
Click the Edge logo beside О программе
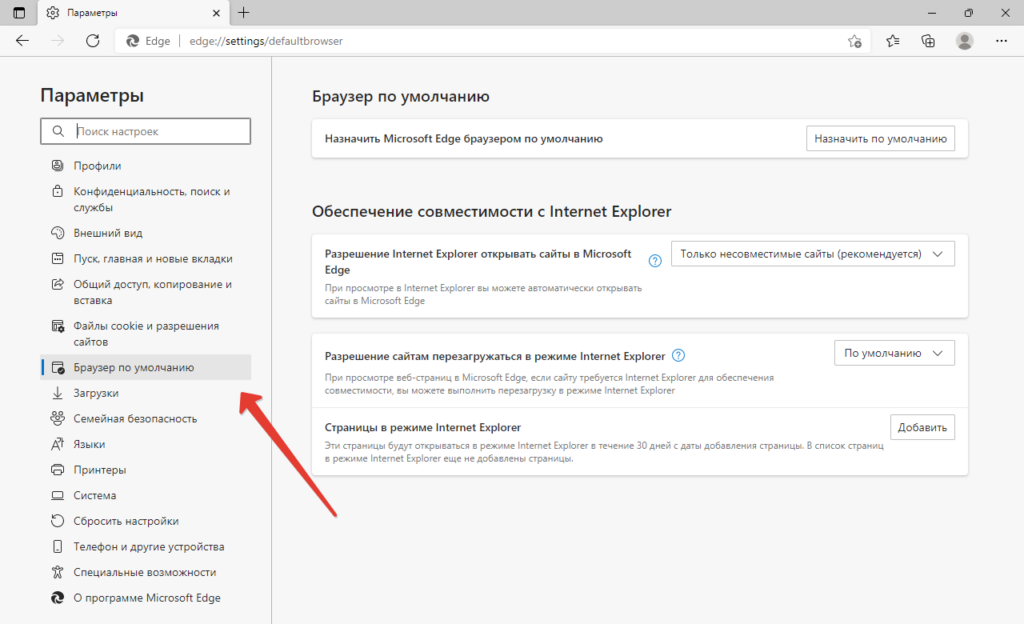click(57, 597)
